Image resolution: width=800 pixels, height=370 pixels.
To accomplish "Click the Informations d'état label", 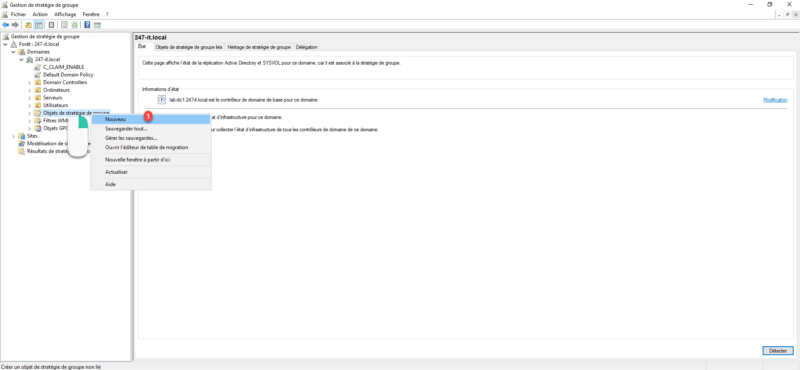I will coord(161,89).
